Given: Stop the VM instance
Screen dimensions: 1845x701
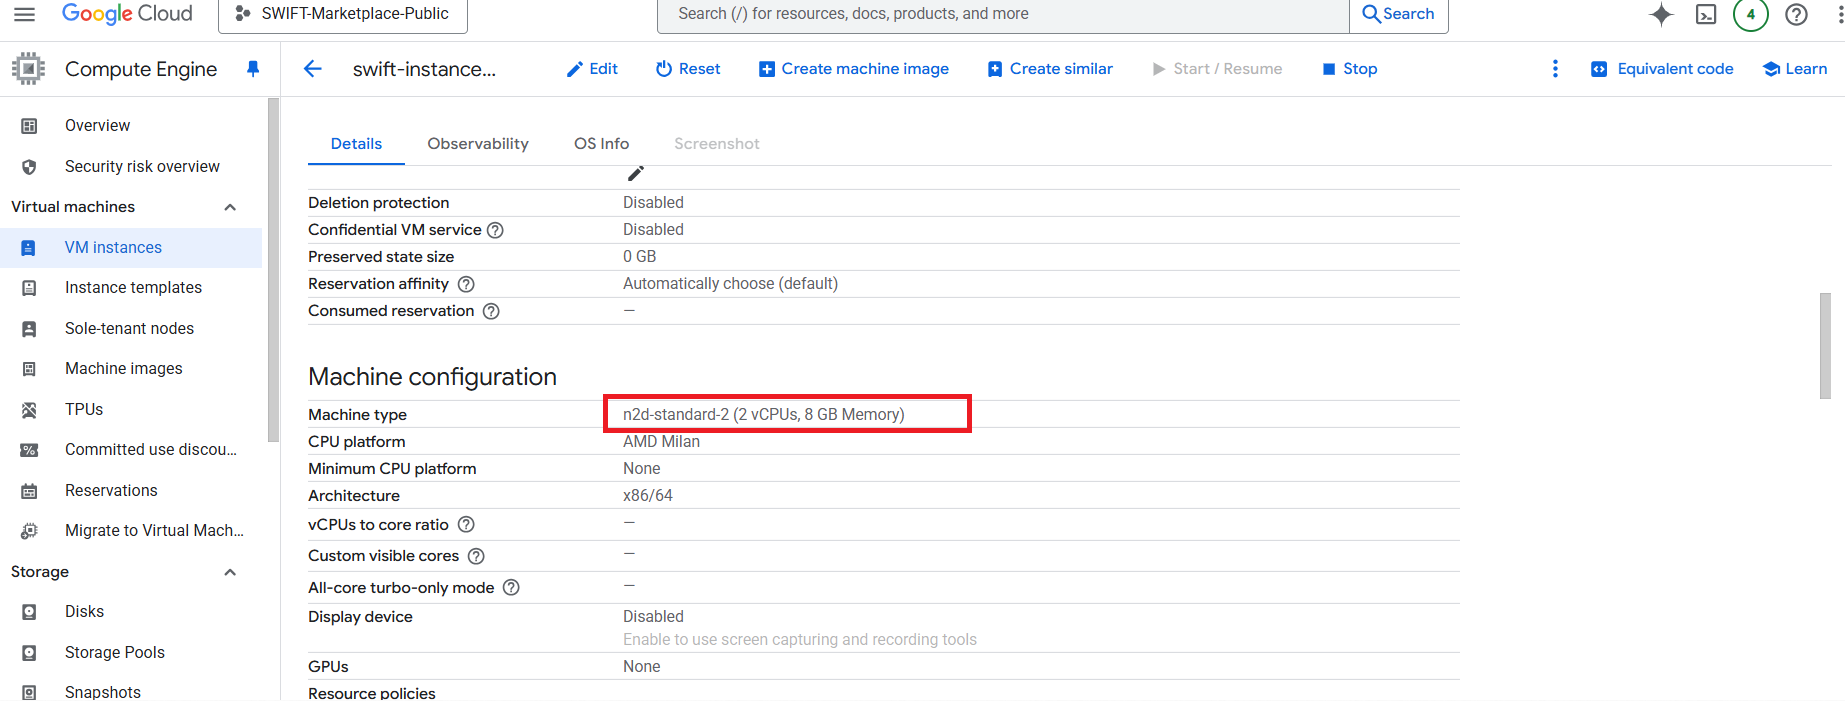Looking at the screenshot, I should [1350, 69].
